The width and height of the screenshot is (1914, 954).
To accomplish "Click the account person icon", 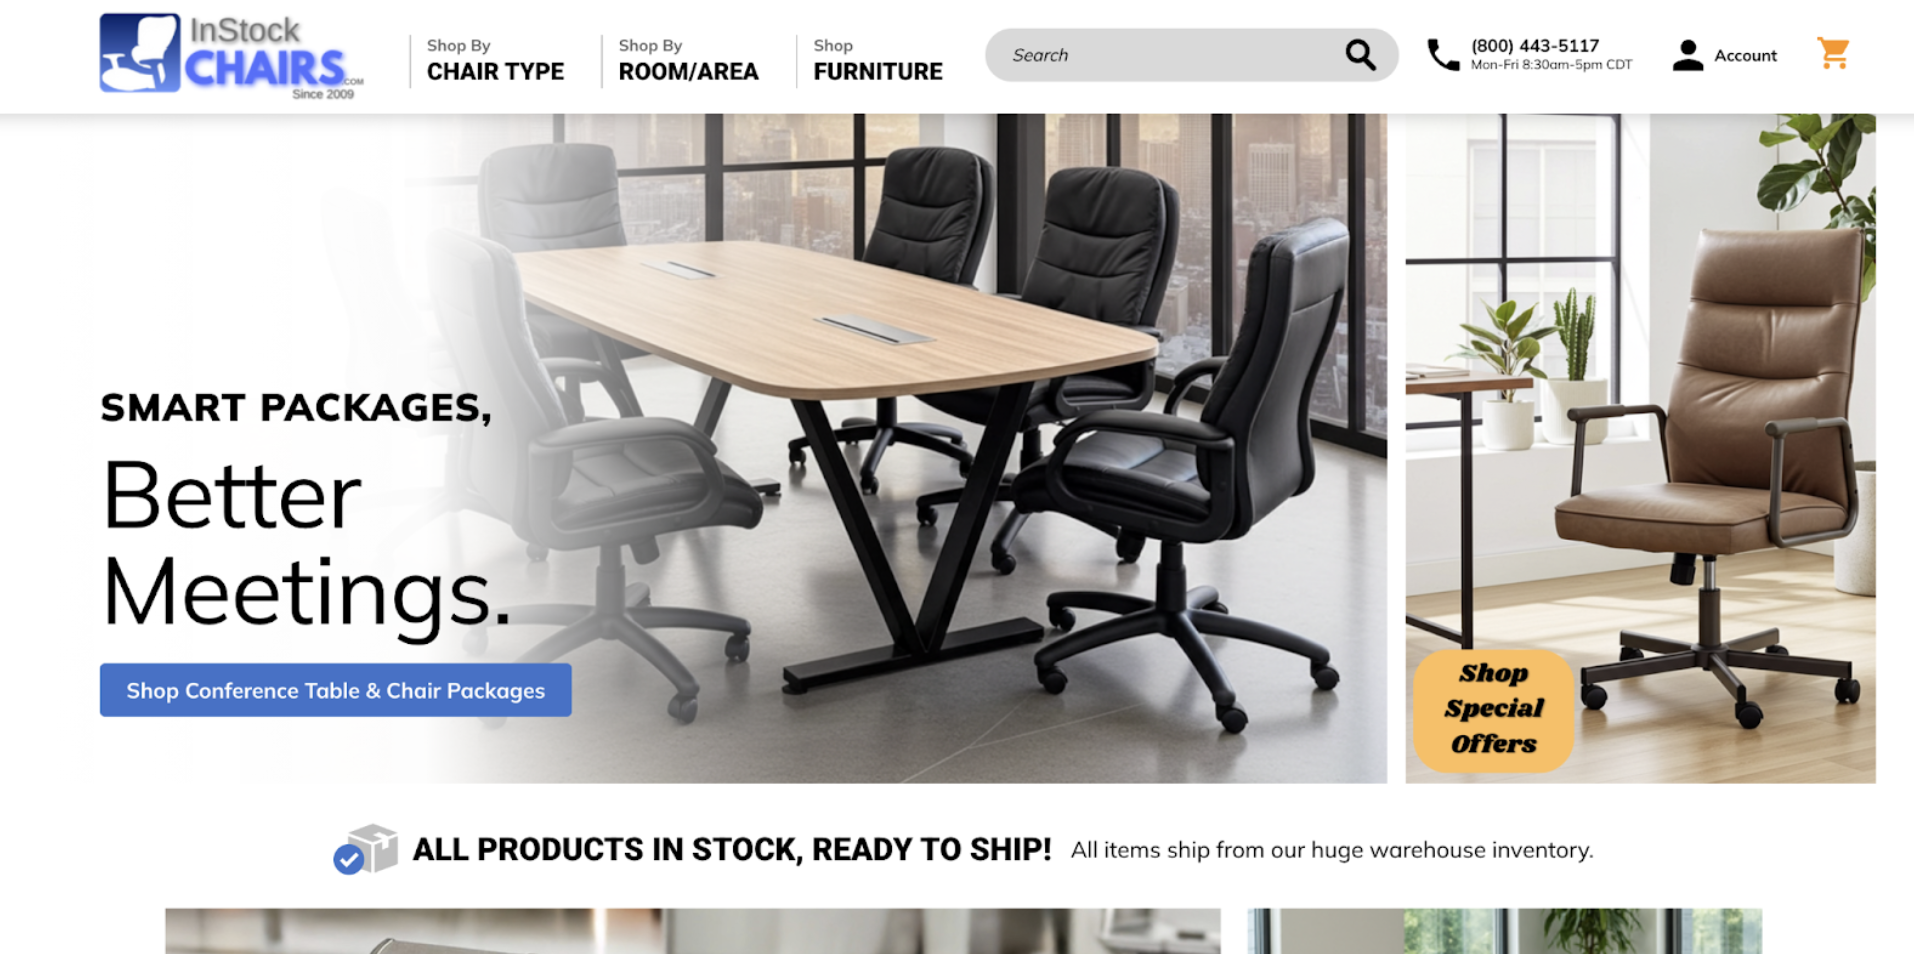I will (1688, 55).
